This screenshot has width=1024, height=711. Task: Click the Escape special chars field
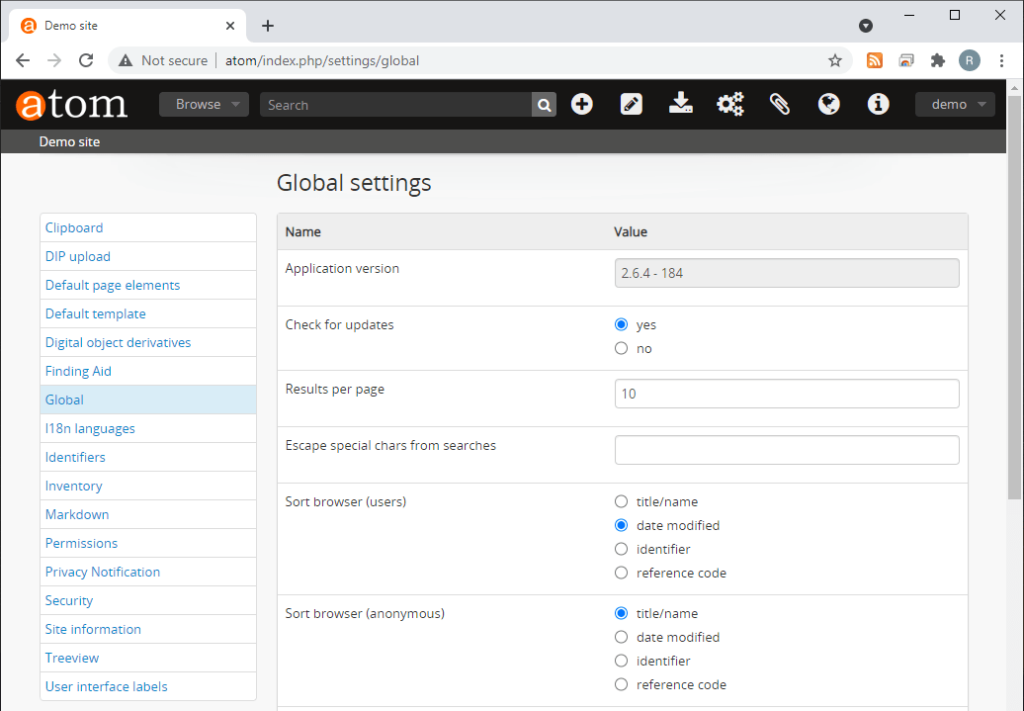pos(787,450)
